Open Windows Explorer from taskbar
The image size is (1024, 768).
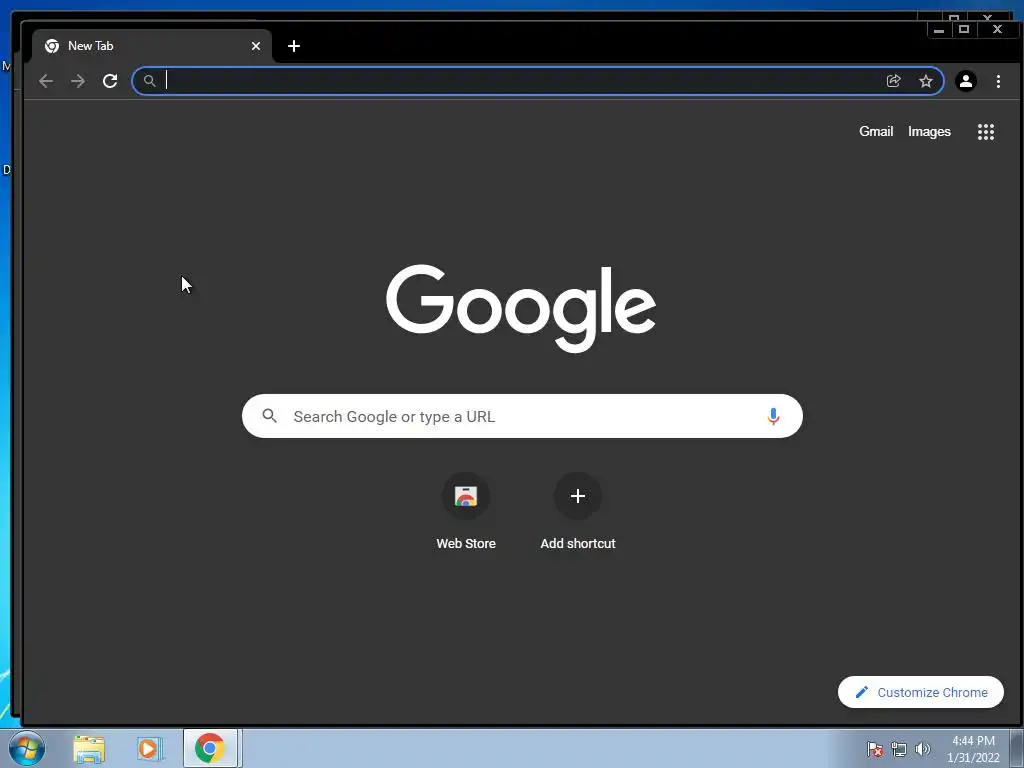89,748
